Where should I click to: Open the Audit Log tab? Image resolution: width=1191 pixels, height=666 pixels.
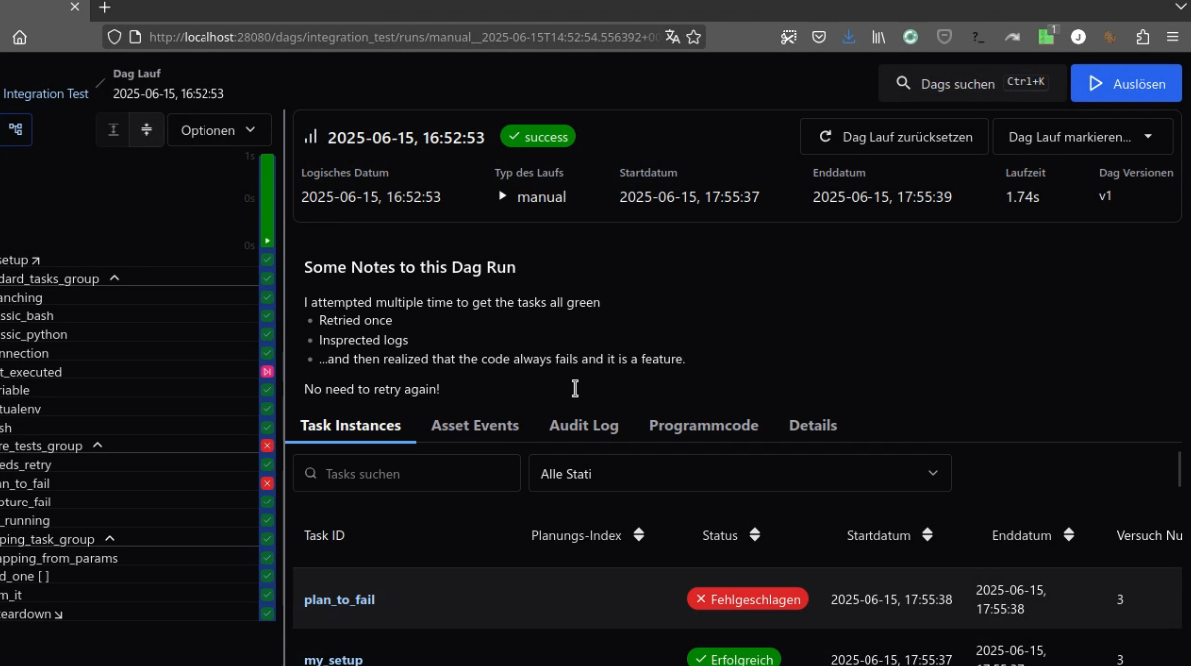pyautogui.click(x=583, y=426)
